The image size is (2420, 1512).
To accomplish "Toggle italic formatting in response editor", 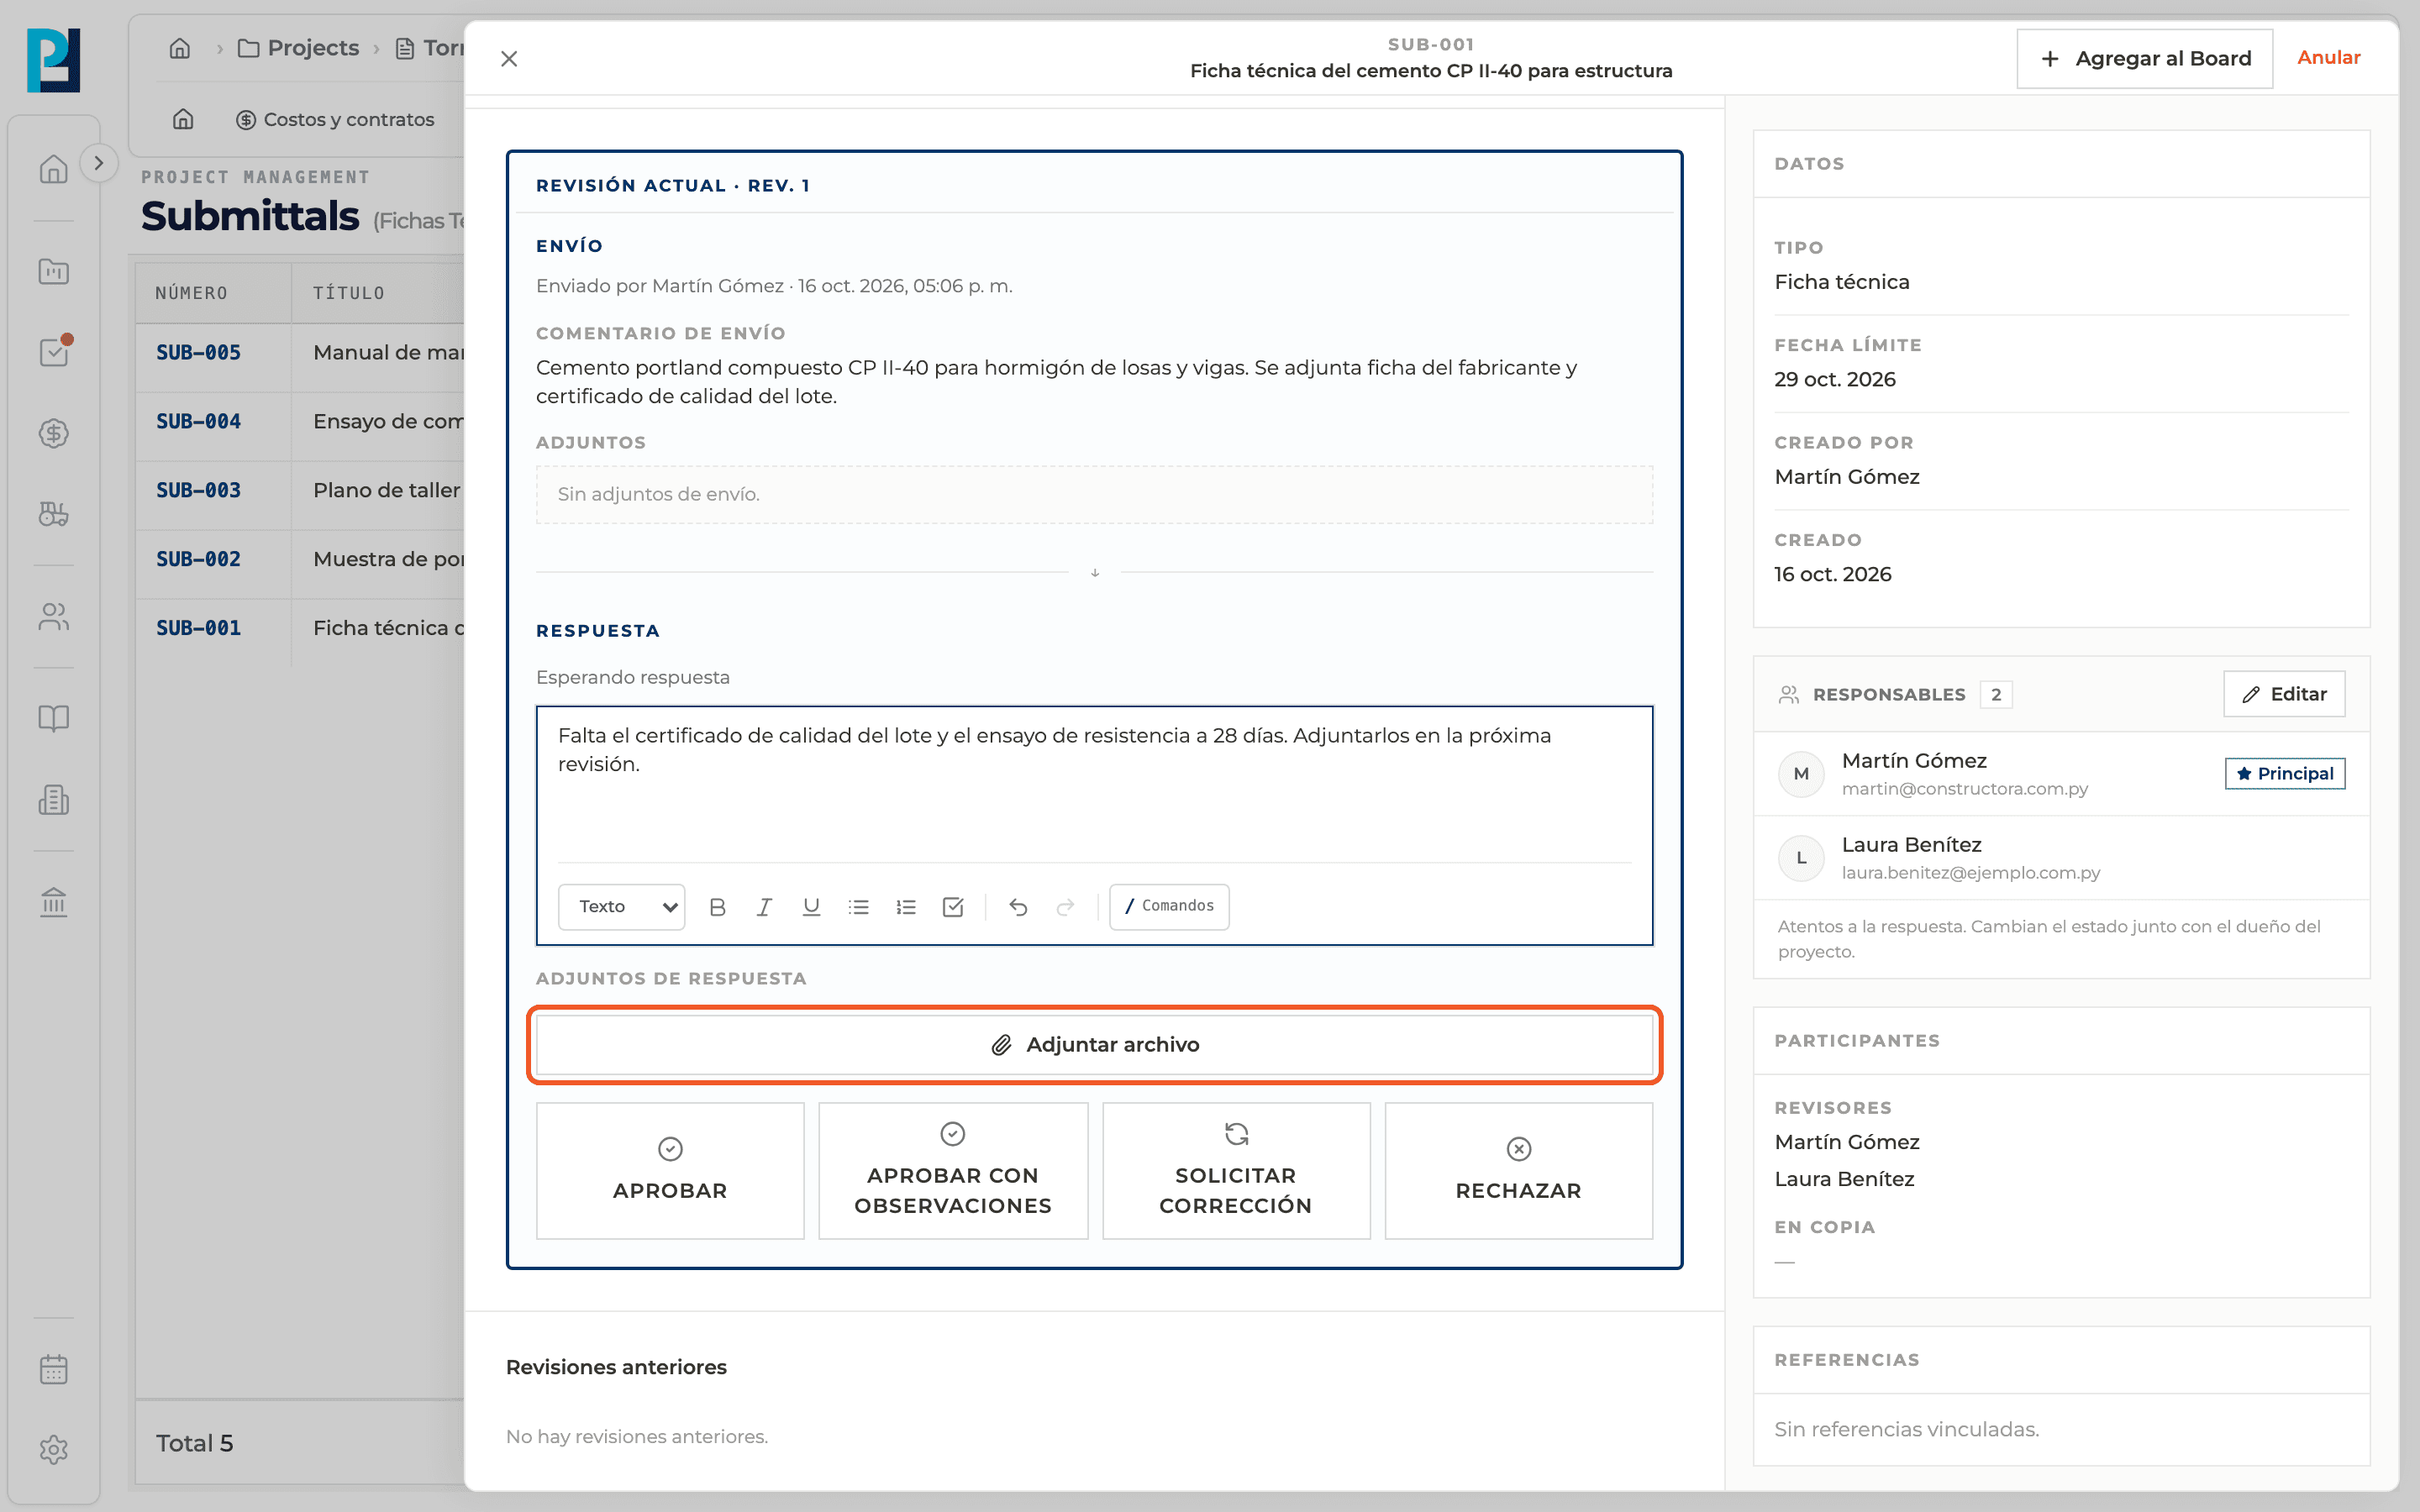I will pos(764,906).
